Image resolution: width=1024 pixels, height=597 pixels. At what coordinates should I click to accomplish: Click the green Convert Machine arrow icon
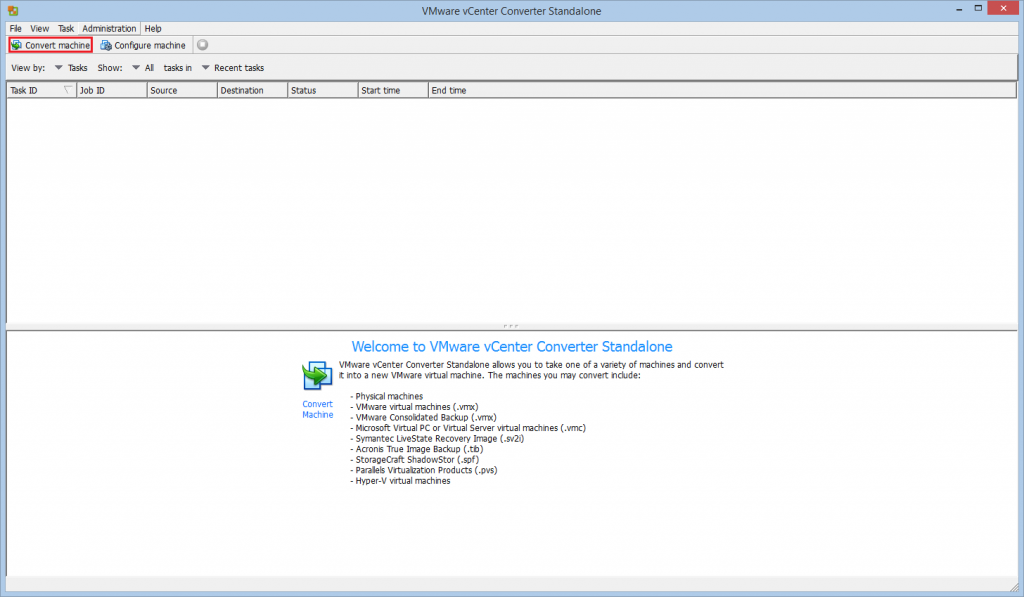[x=317, y=374]
